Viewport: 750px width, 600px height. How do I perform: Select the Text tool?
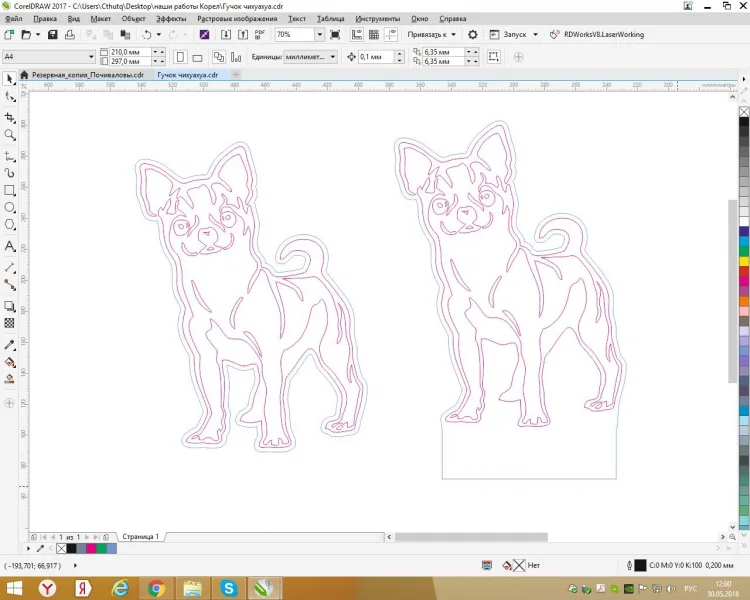10,246
